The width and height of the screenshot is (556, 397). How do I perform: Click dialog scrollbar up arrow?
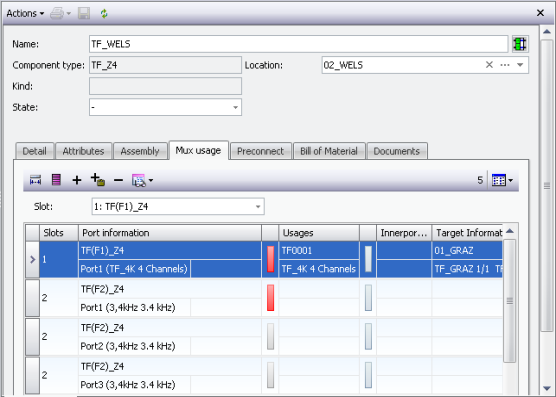pyautogui.click(x=547, y=32)
